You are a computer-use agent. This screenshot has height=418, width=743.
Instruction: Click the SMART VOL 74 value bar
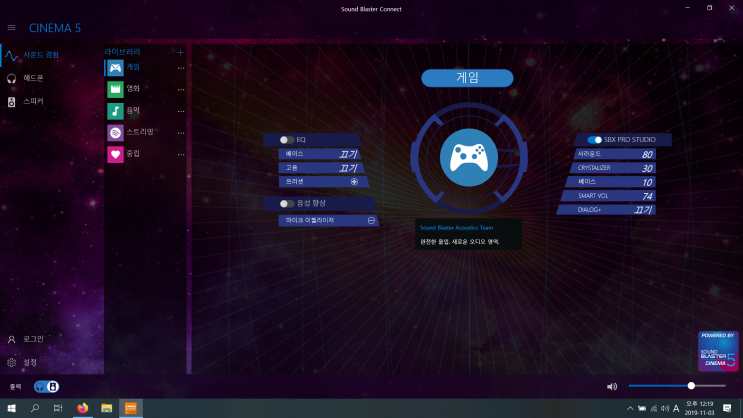click(608, 196)
